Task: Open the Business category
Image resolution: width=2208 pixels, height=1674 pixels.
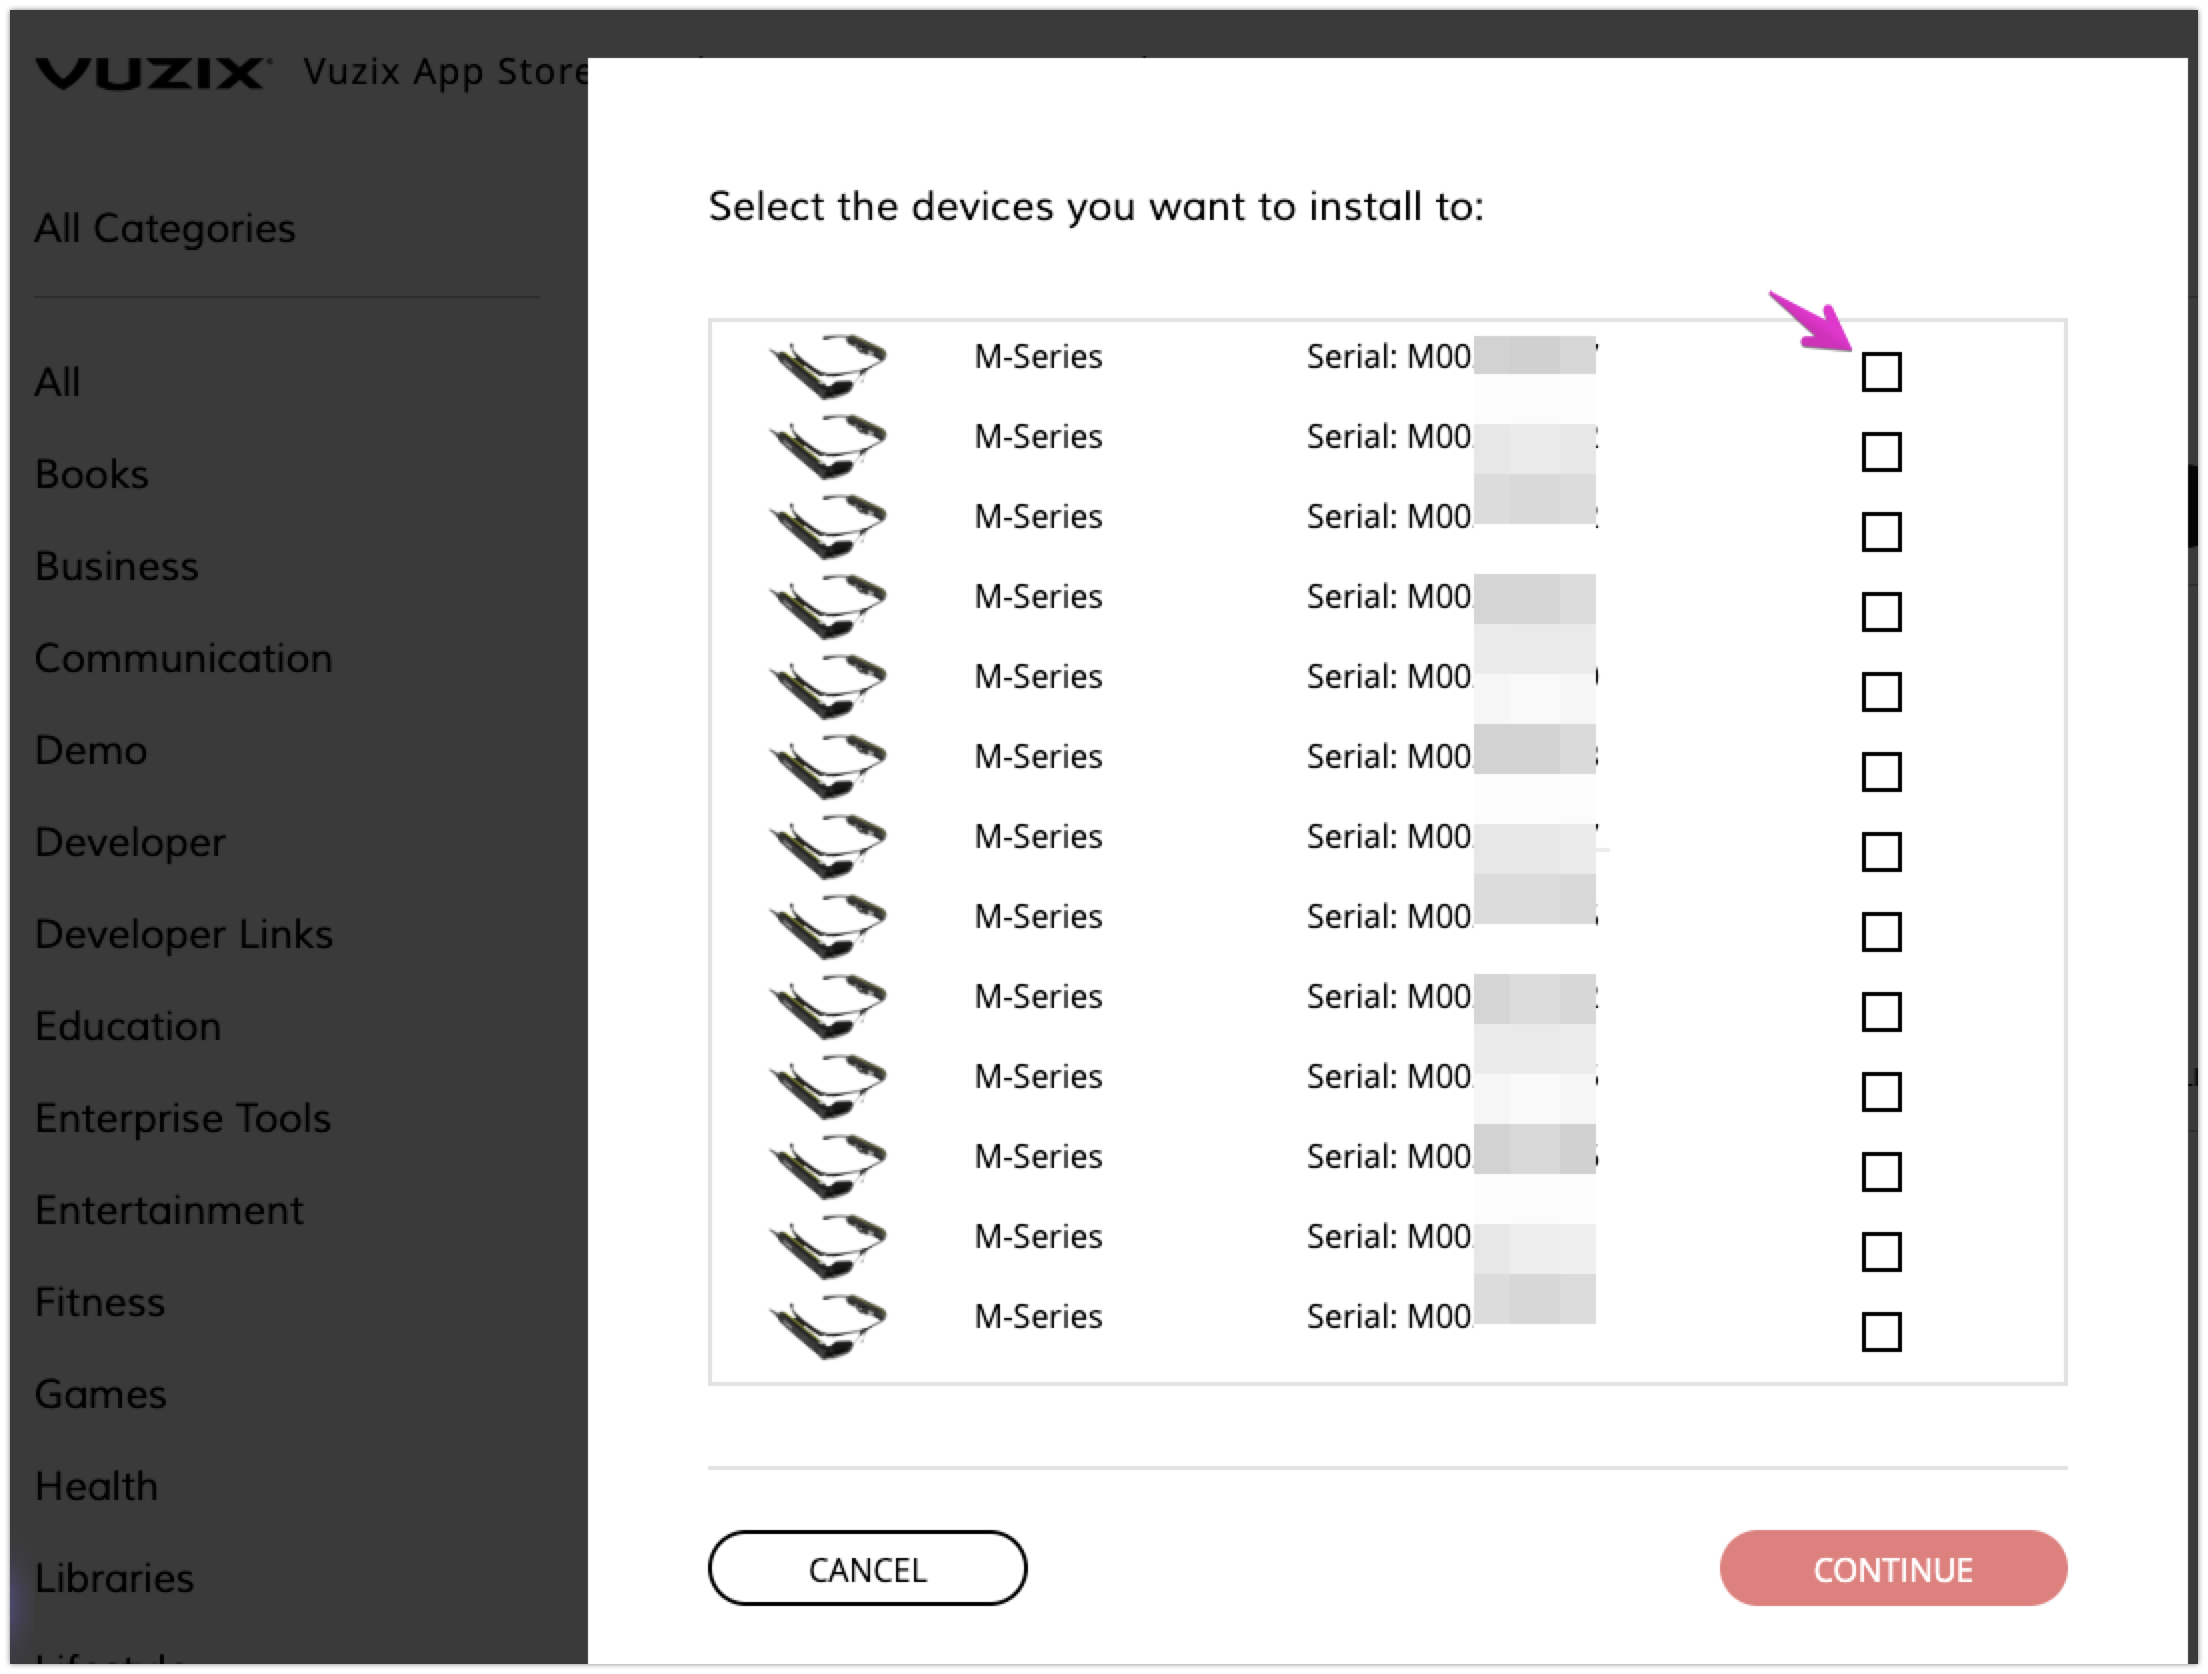Action: 117,566
